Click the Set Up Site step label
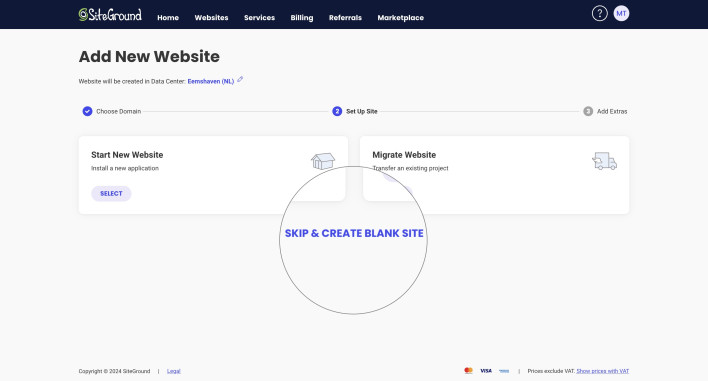708x381 pixels. pyautogui.click(x=362, y=111)
